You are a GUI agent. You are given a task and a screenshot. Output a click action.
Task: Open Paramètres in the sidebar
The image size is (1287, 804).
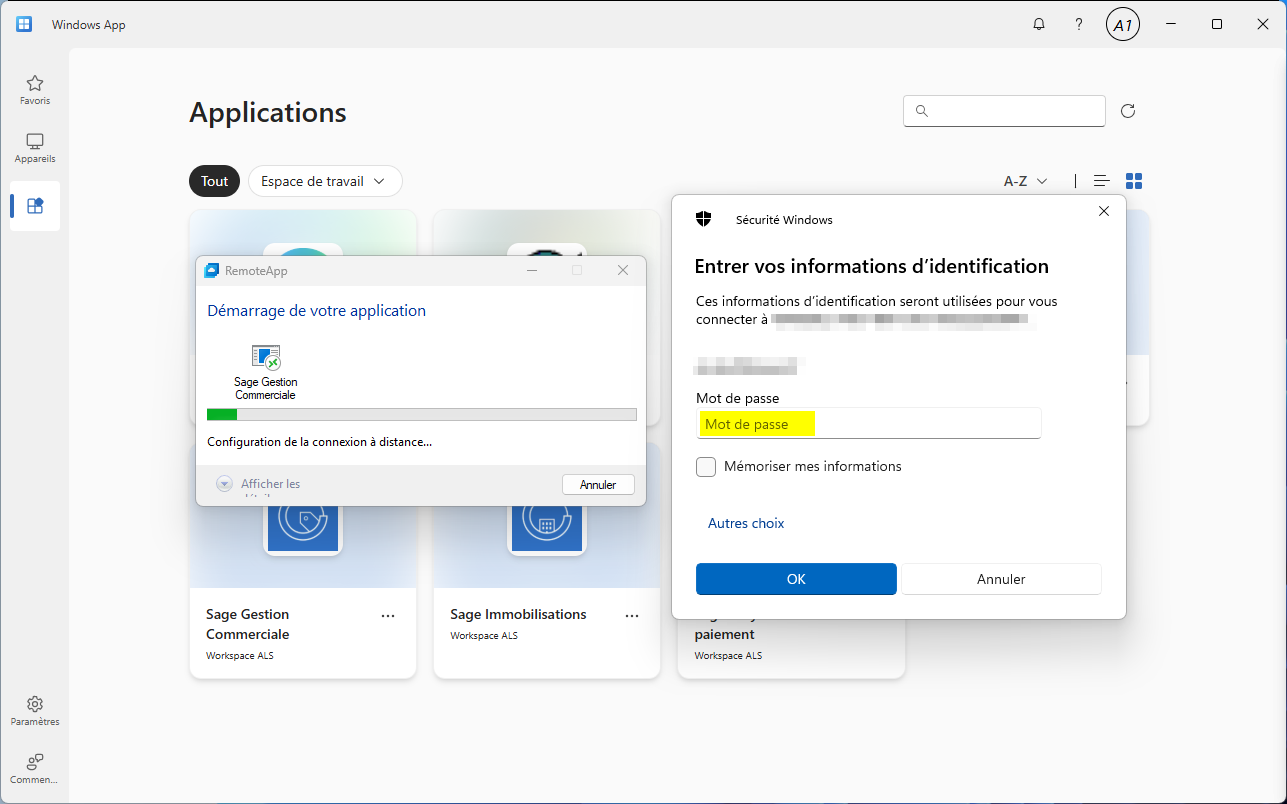(x=35, y=711)
